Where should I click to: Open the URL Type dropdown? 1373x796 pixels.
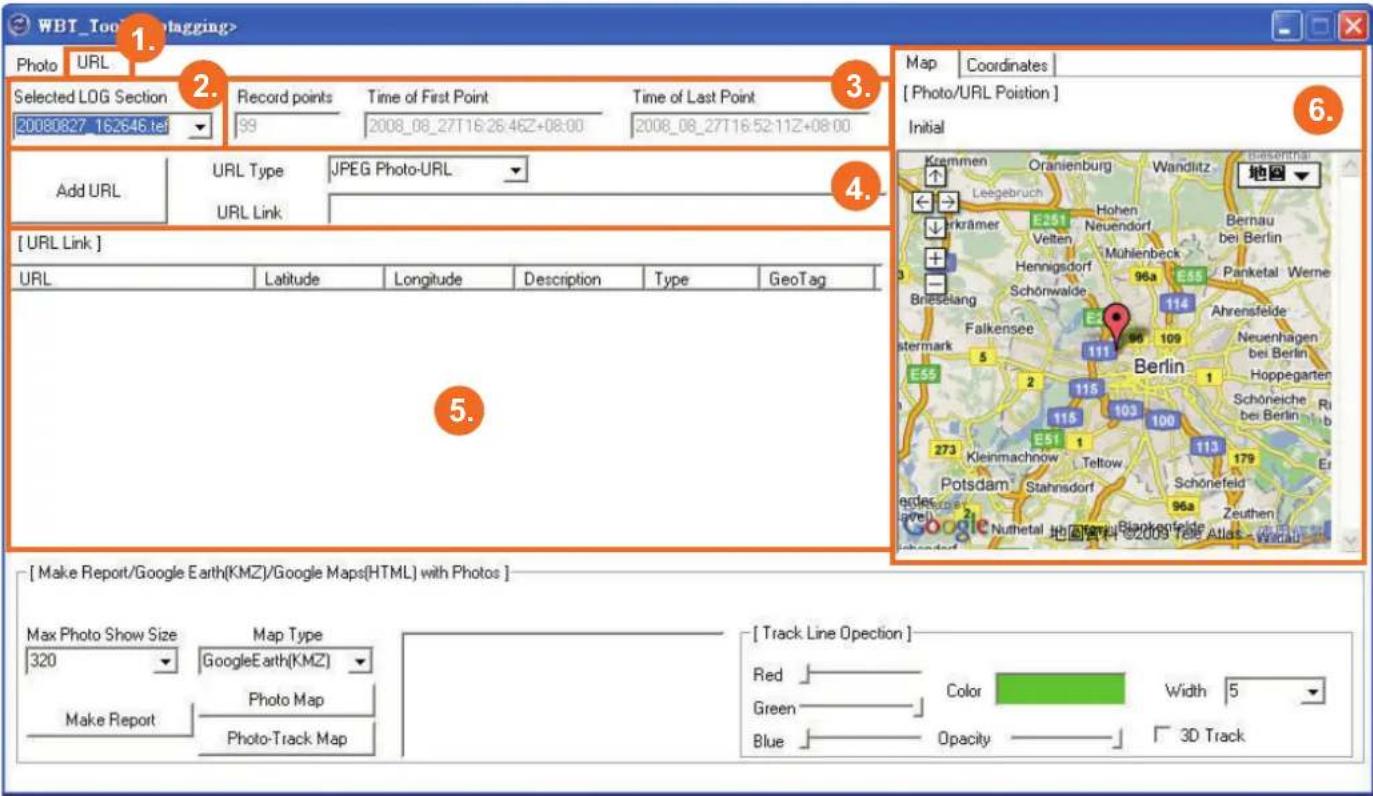coord(514,171)
